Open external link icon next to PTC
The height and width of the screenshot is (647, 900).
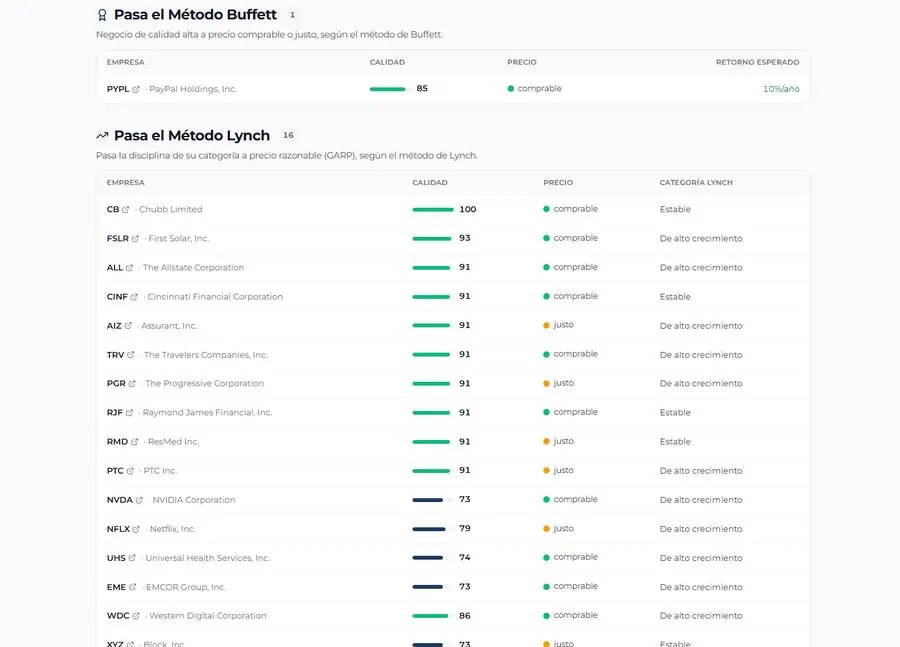[130, 471]
